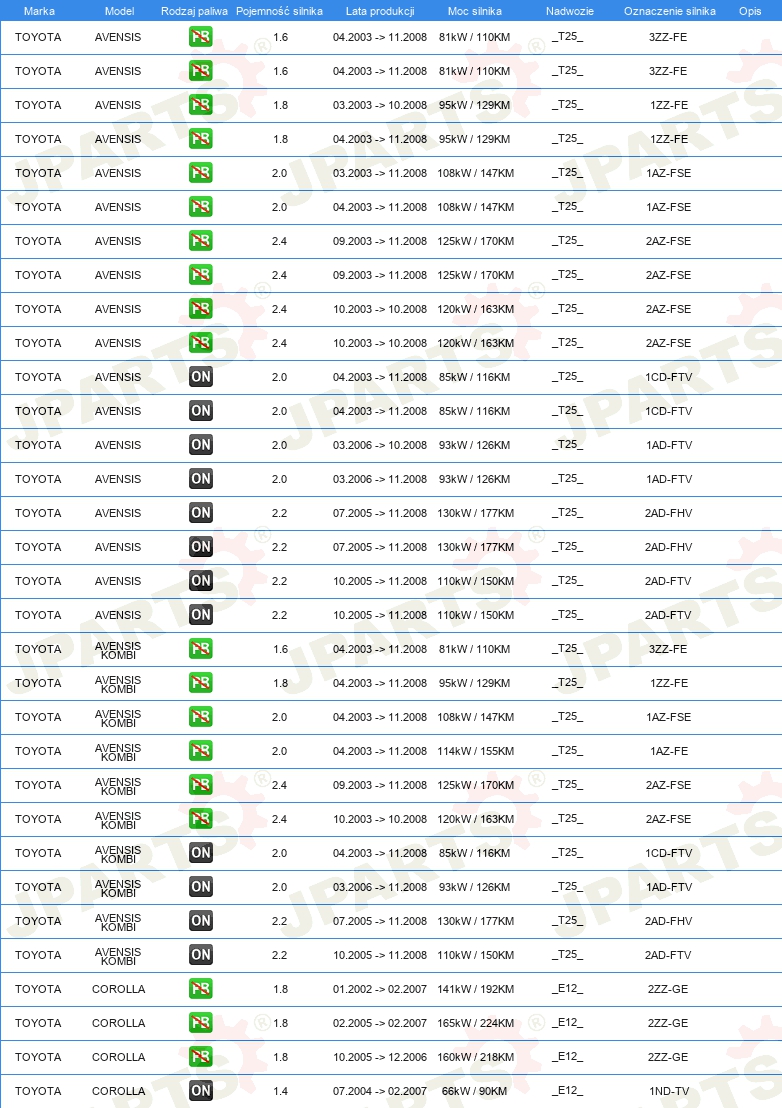
Task: Click the Nadwozie column header
Action: 569,11
